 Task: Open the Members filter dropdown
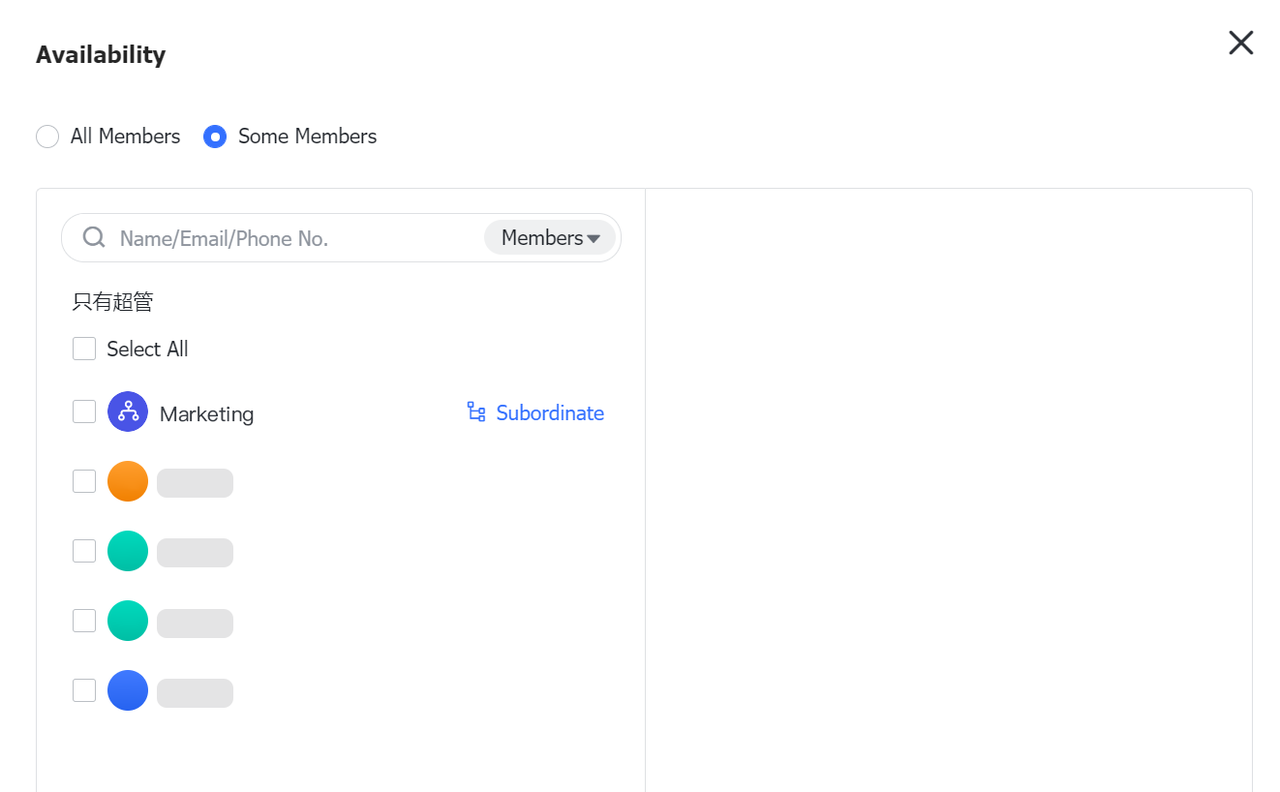[x=550, y=238]
